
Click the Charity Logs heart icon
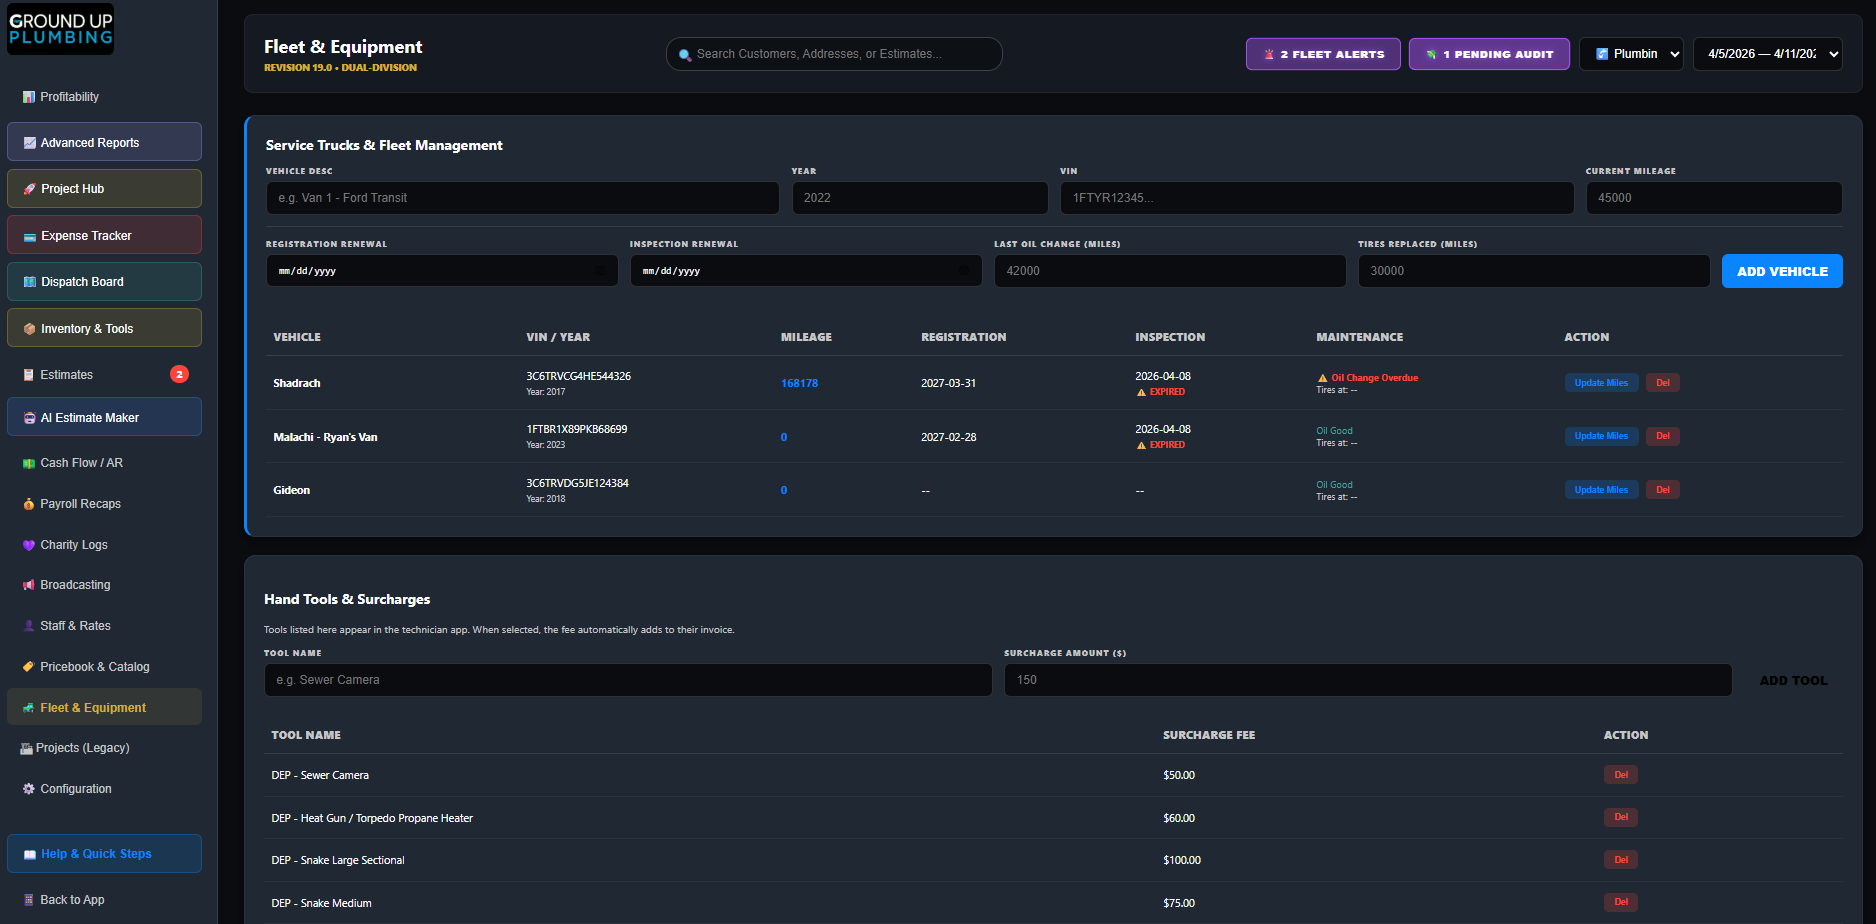click(29, 545)
